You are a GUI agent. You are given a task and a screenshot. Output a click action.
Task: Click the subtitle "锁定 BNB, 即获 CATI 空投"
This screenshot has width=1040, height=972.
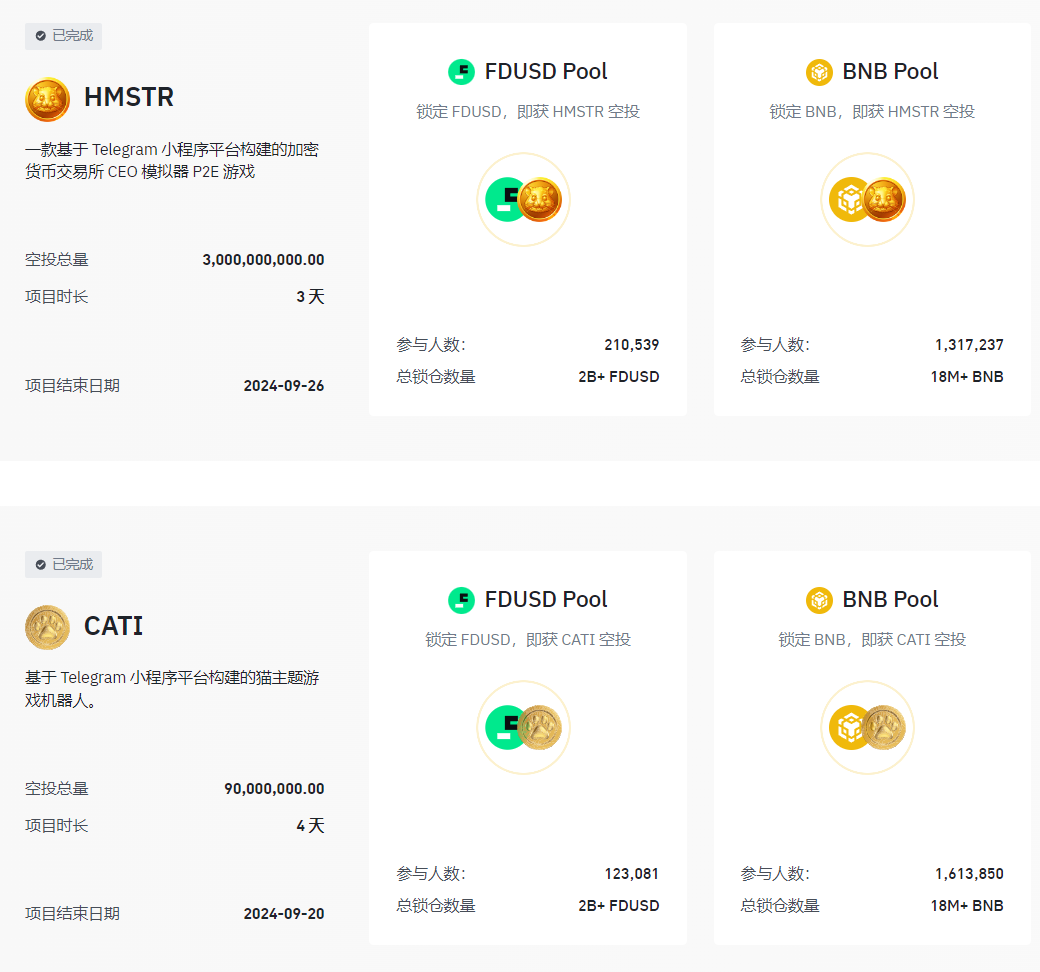872,640
